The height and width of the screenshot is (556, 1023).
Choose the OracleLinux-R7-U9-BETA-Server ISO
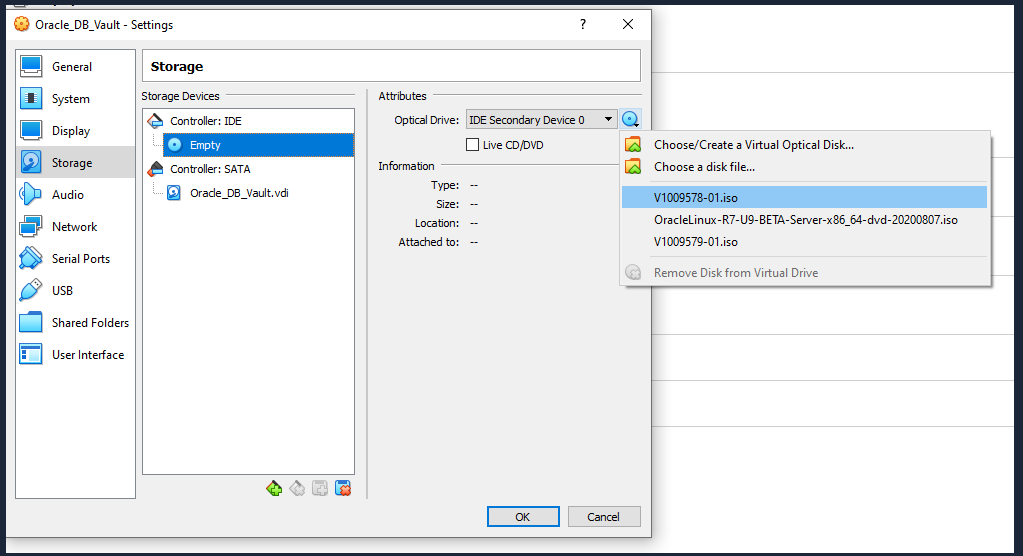tap(804, 220)
